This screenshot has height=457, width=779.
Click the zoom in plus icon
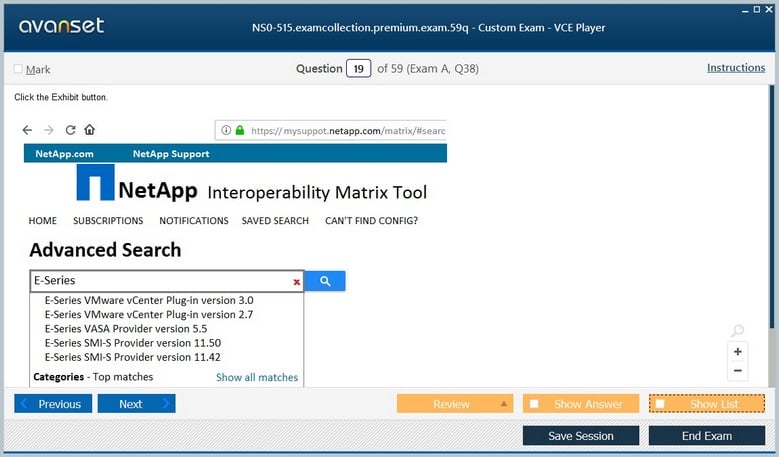pos(738,352)
